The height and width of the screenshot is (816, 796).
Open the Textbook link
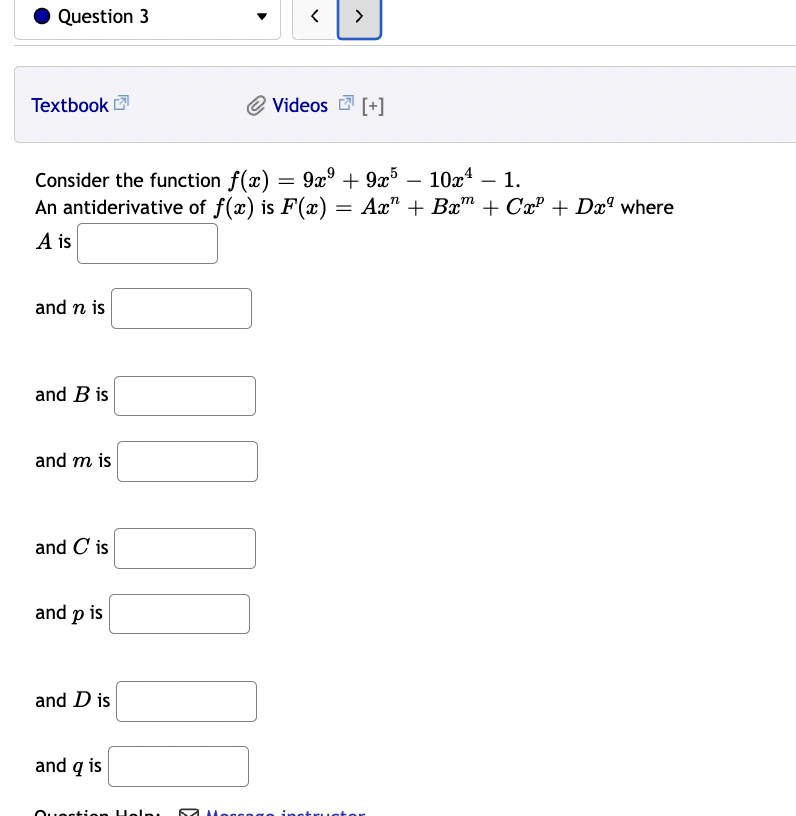70,105
